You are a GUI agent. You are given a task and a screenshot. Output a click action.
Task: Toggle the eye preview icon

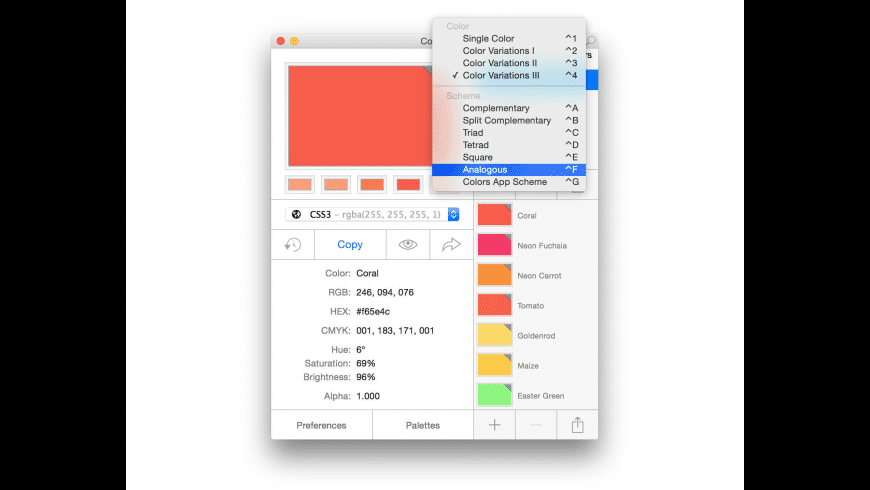click(x=408, y=244)
